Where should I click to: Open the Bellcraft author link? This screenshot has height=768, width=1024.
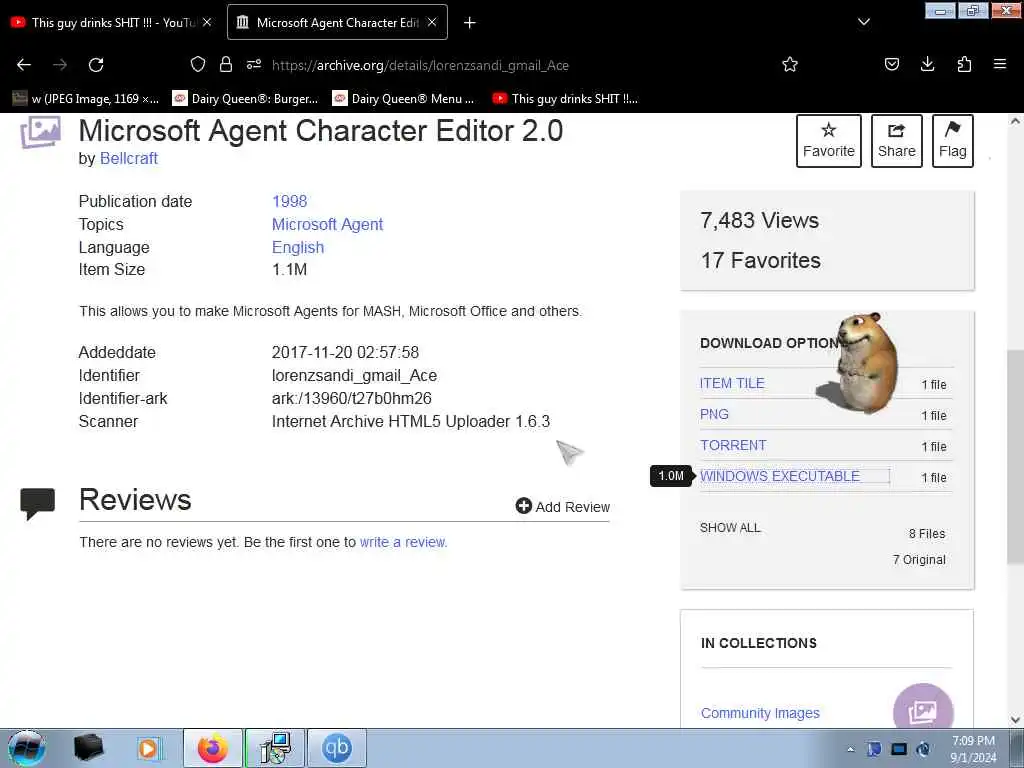129,158
